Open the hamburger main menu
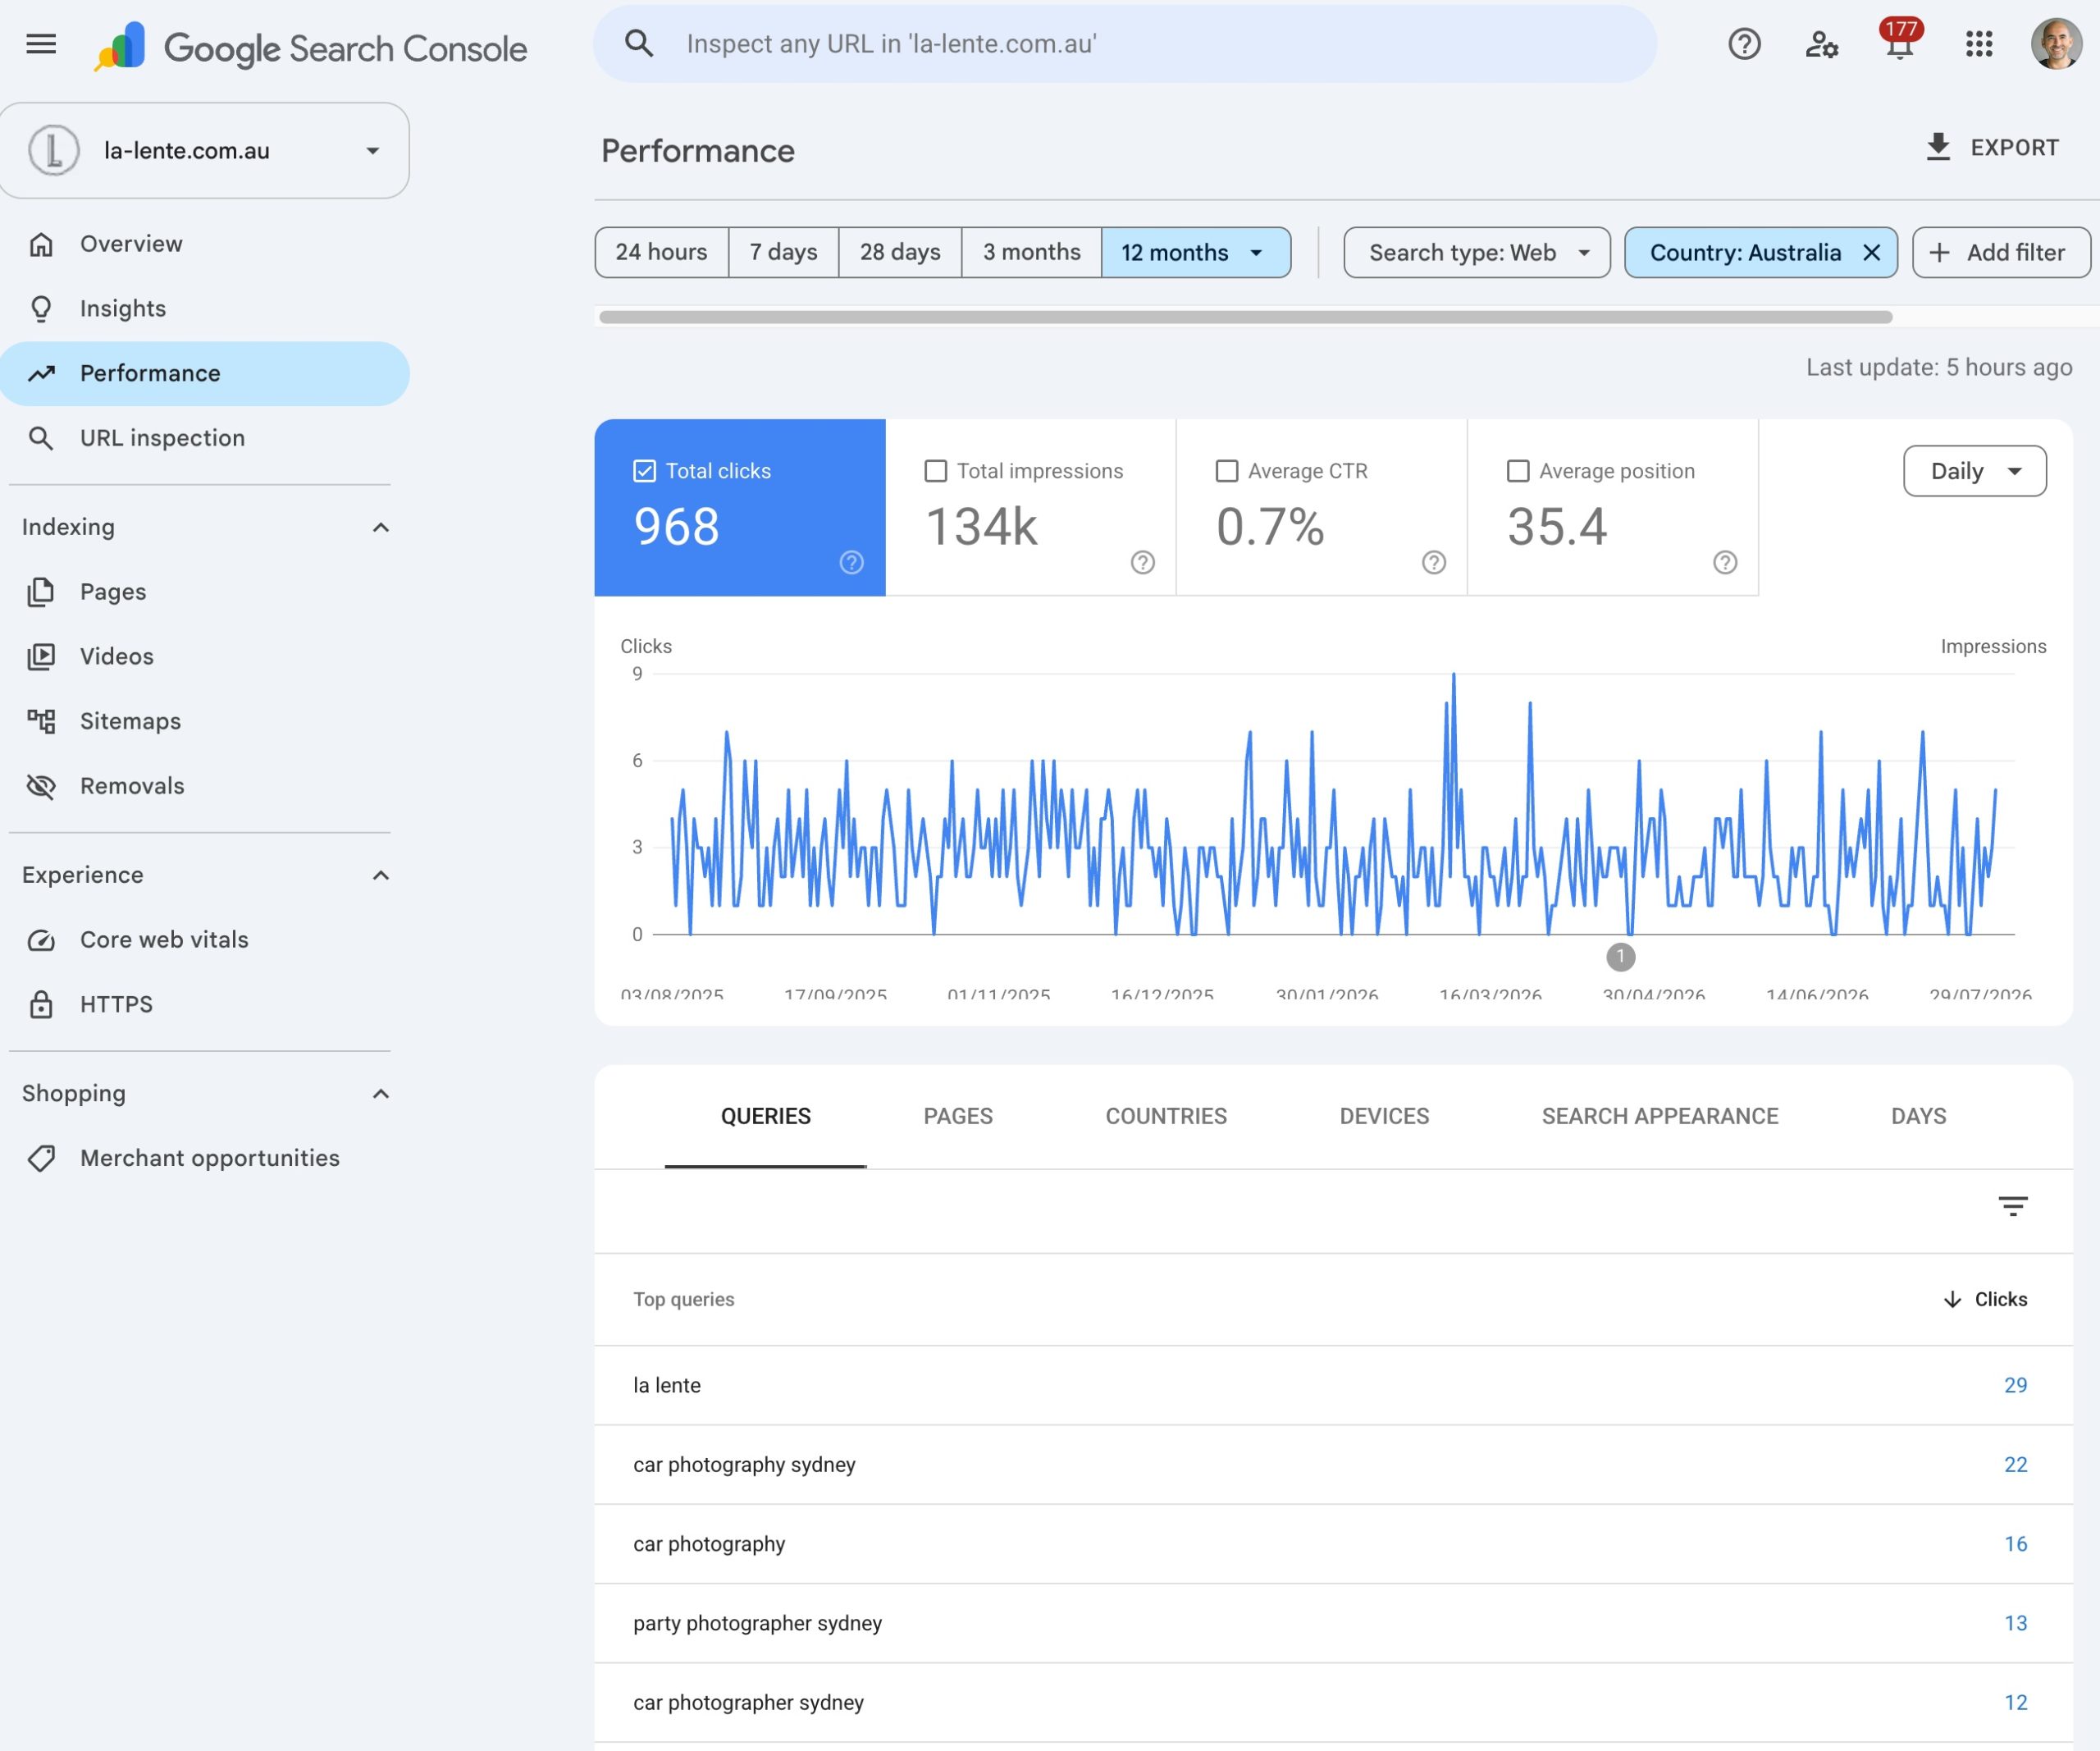This screenshot has width=2100, height=1751. pos(41,44)
